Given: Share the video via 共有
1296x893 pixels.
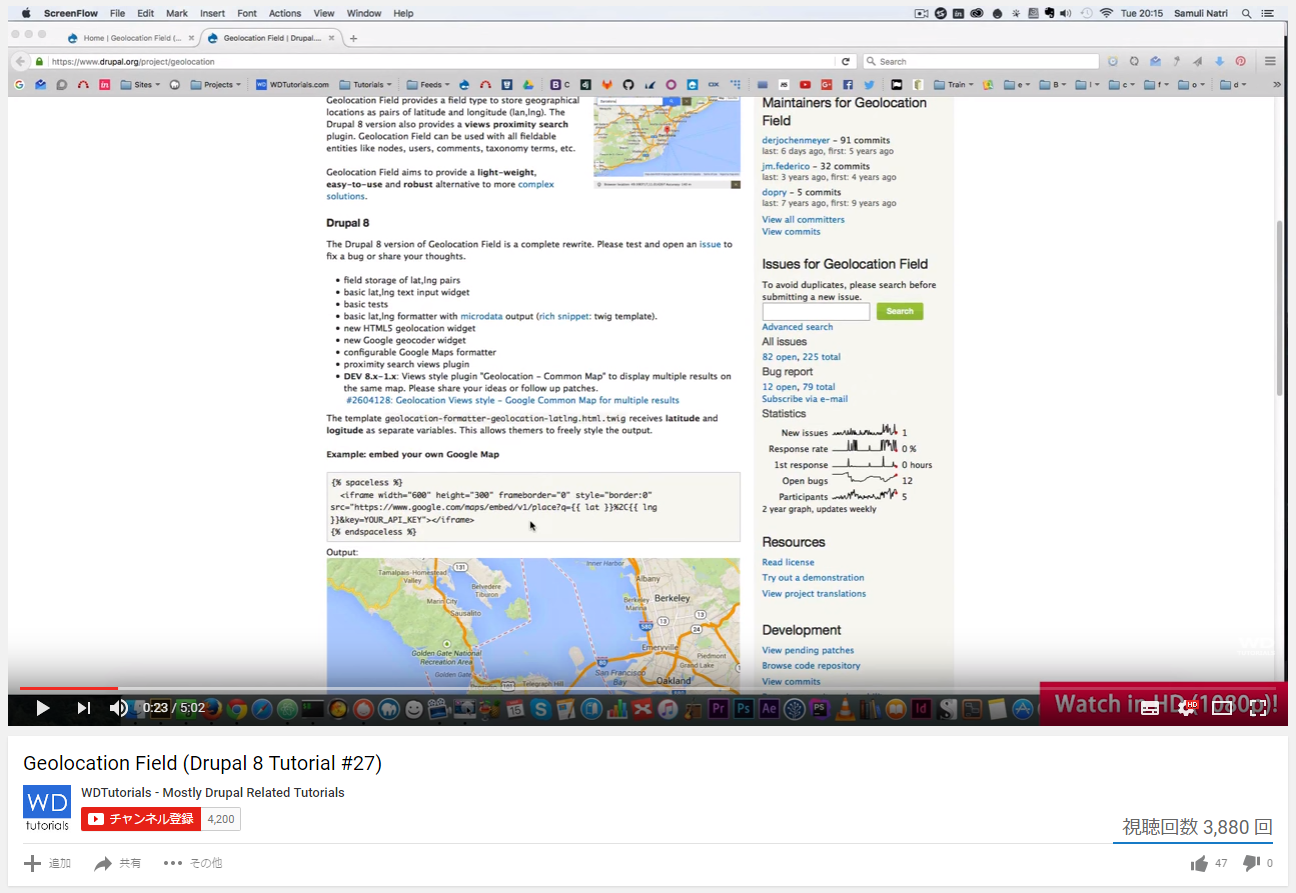Looking at the screenshot, I should pyautogui.click(x=118, y=863).
